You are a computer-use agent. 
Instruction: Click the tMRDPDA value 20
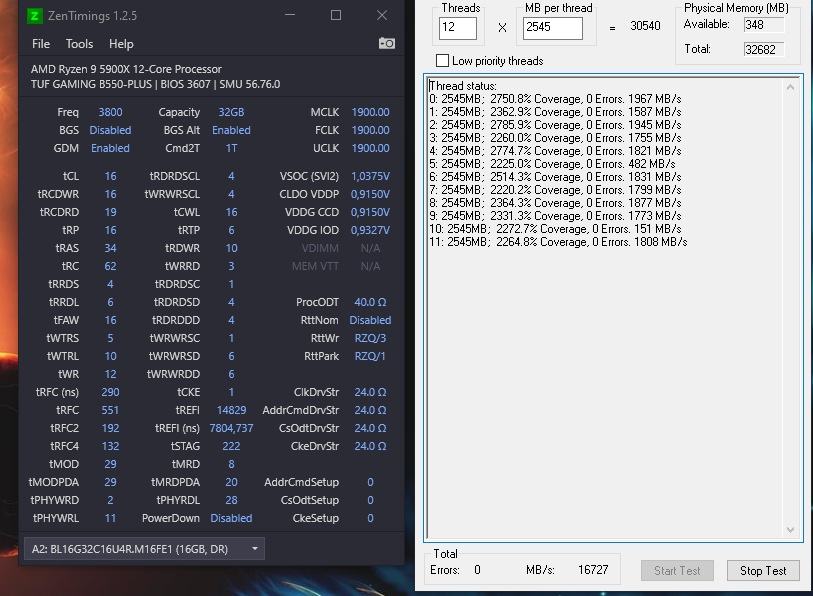point(231,482)
